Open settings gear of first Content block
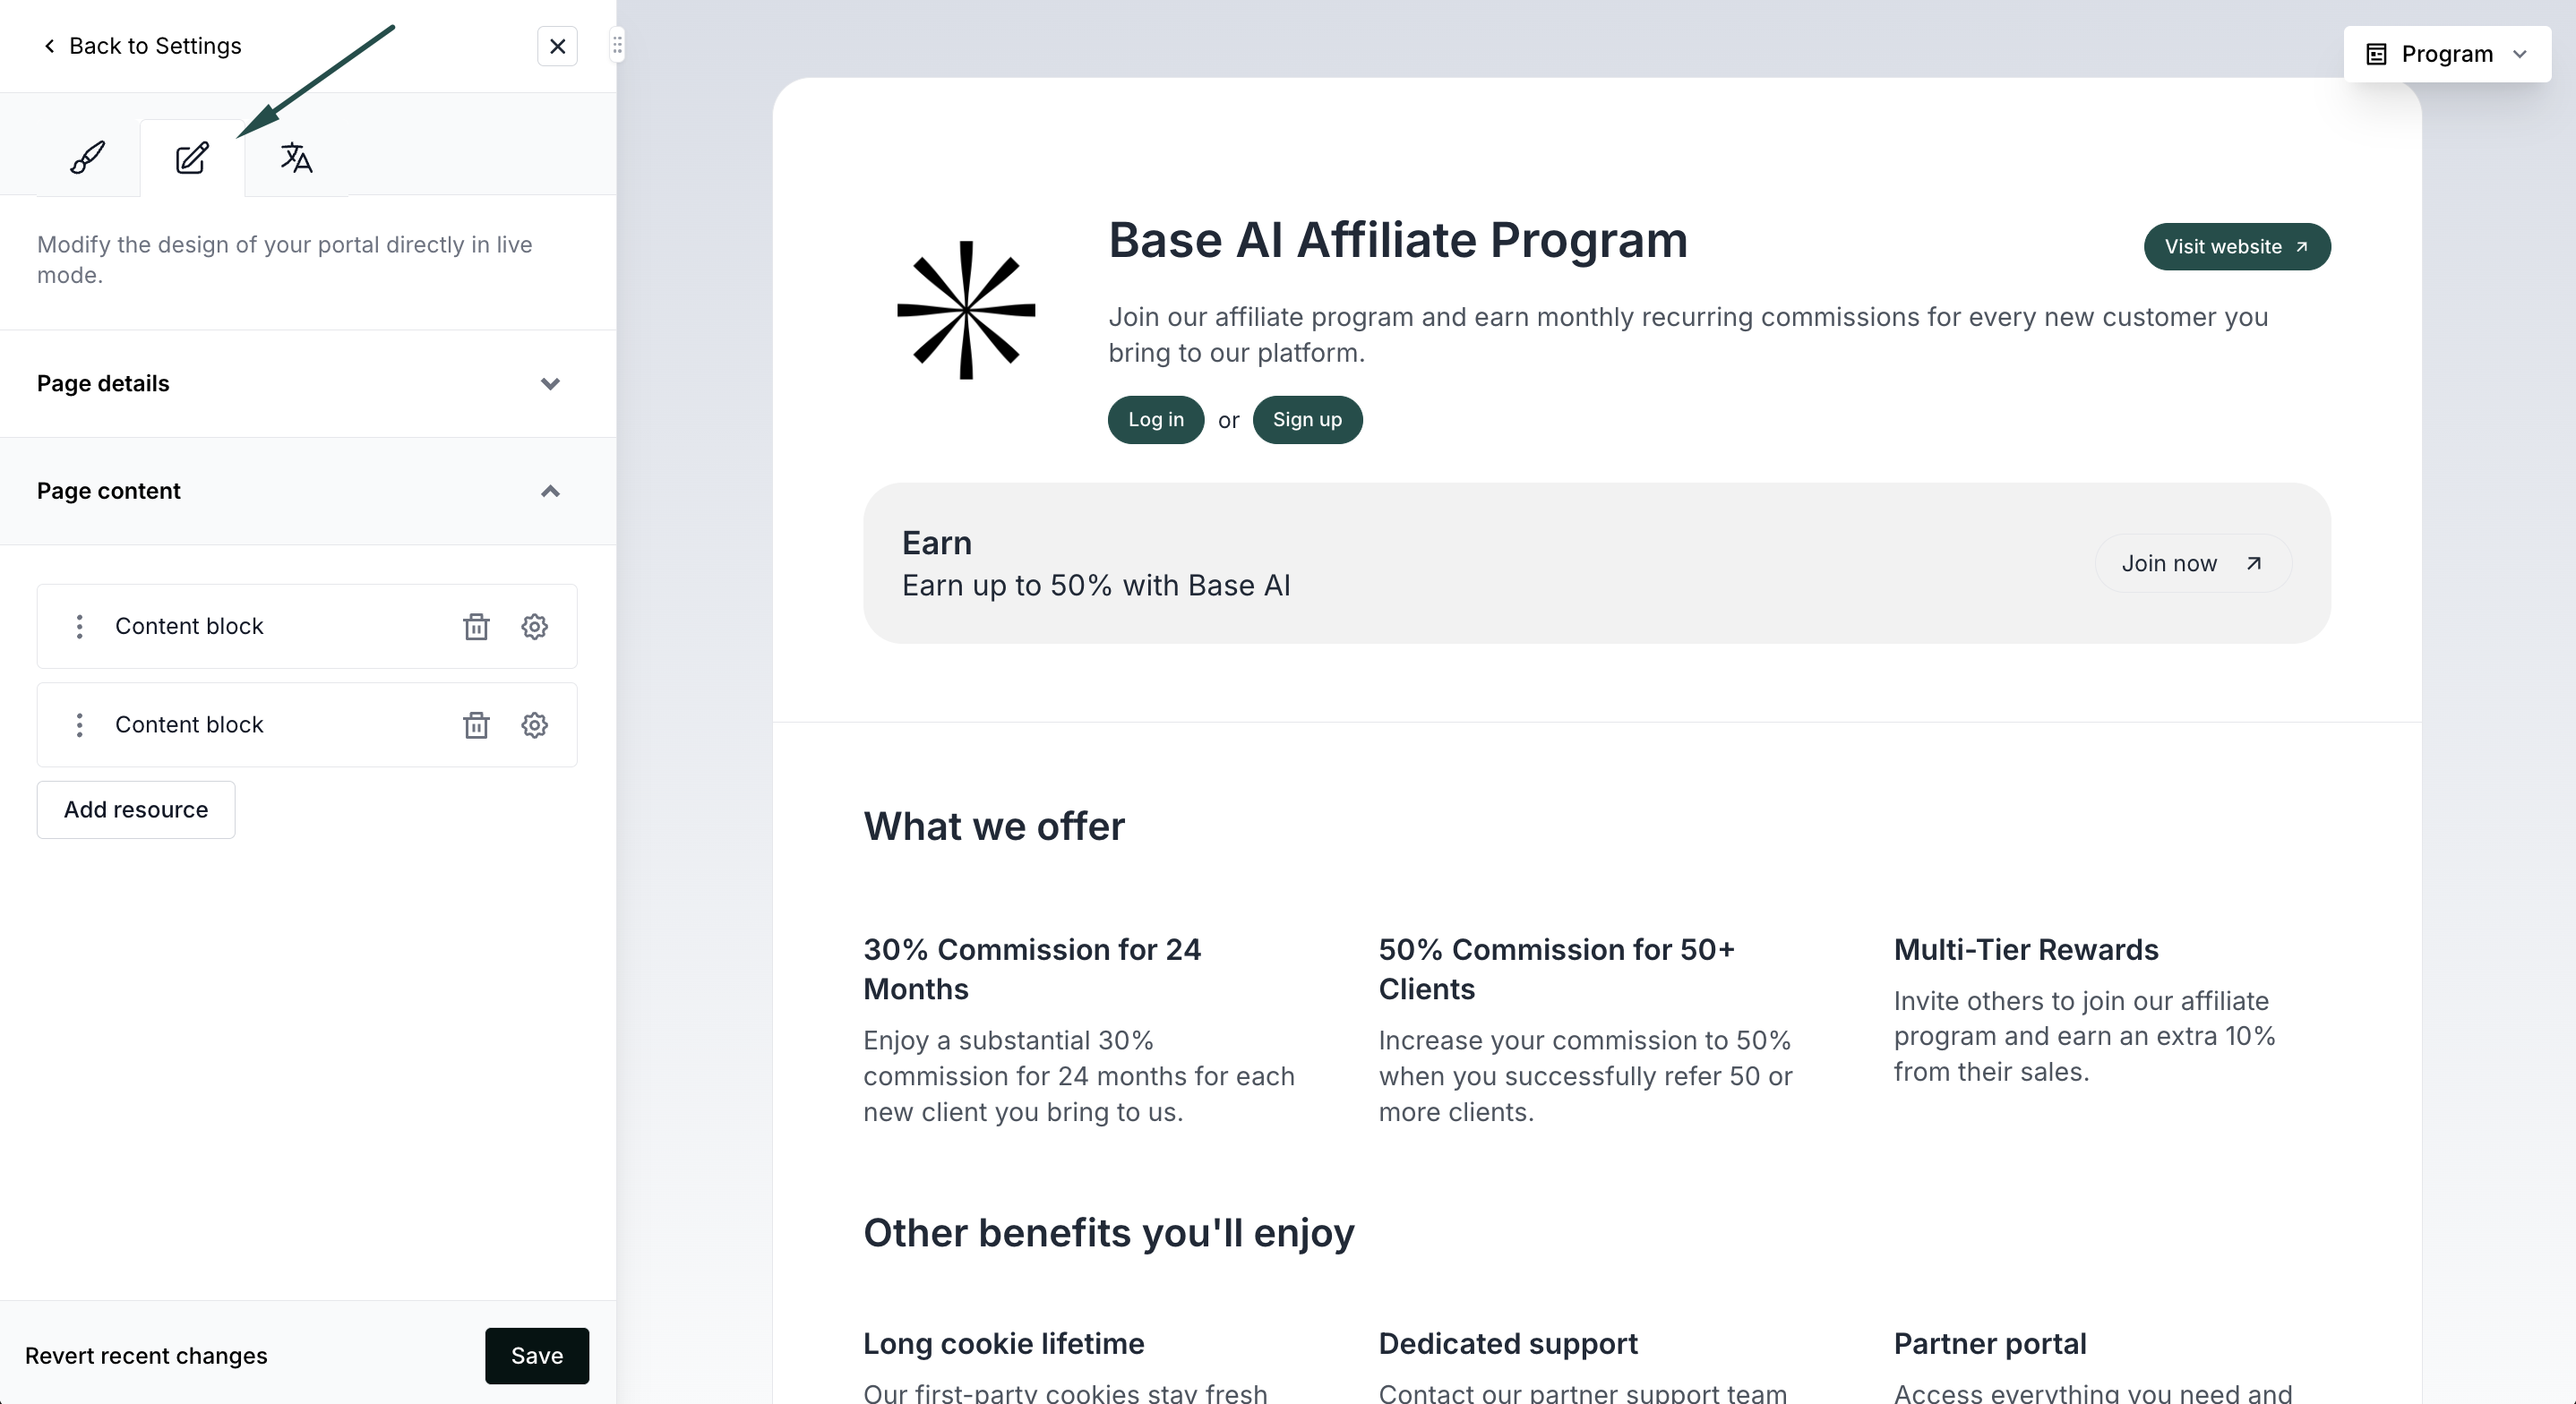This screenshot has width=2576, height=1404. pyautogui.click(x=535, y=626)
